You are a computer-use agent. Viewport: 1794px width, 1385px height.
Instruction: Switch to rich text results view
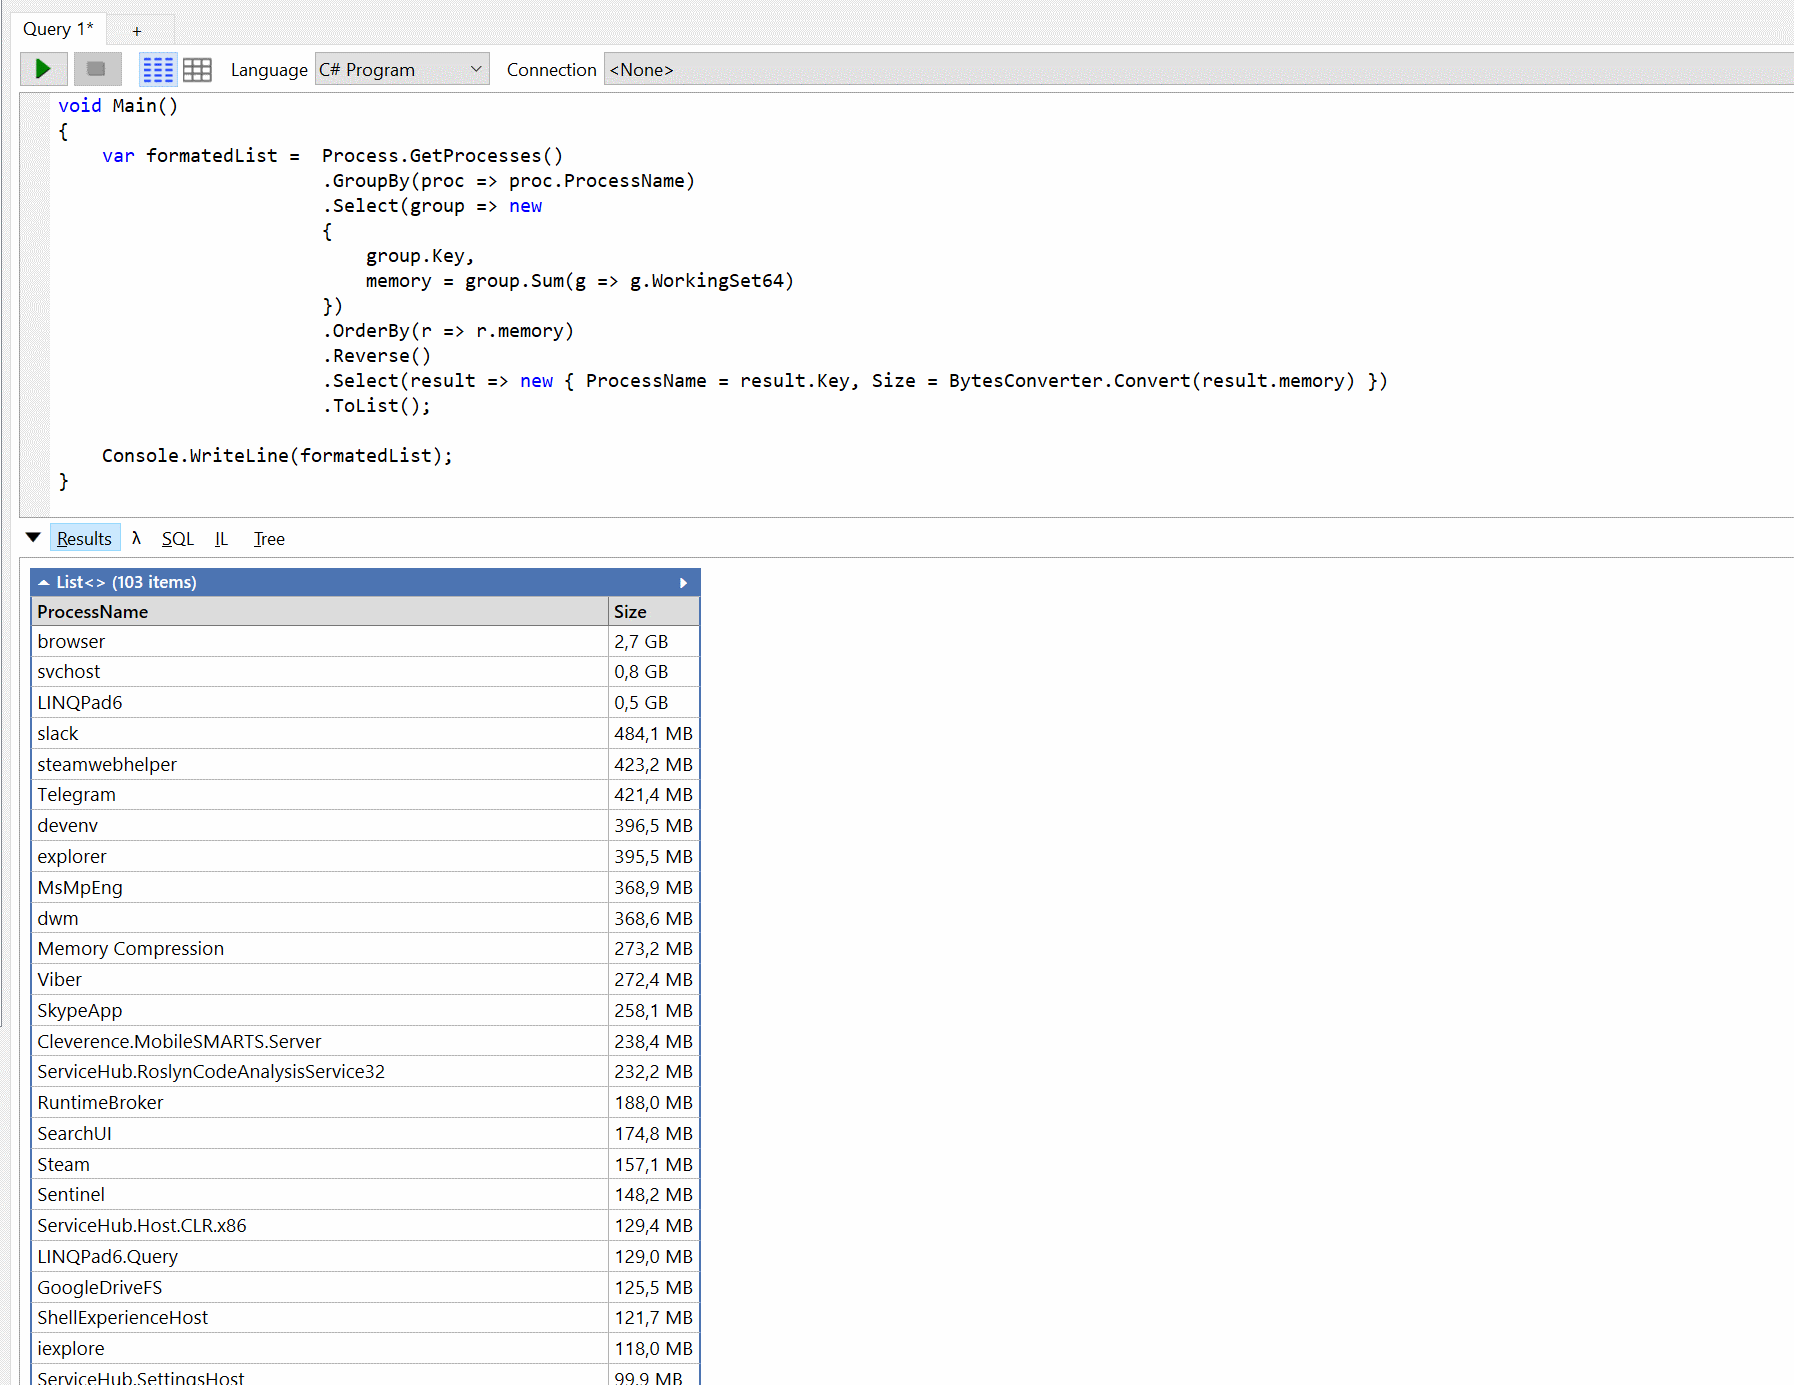(x=158, y=69)
